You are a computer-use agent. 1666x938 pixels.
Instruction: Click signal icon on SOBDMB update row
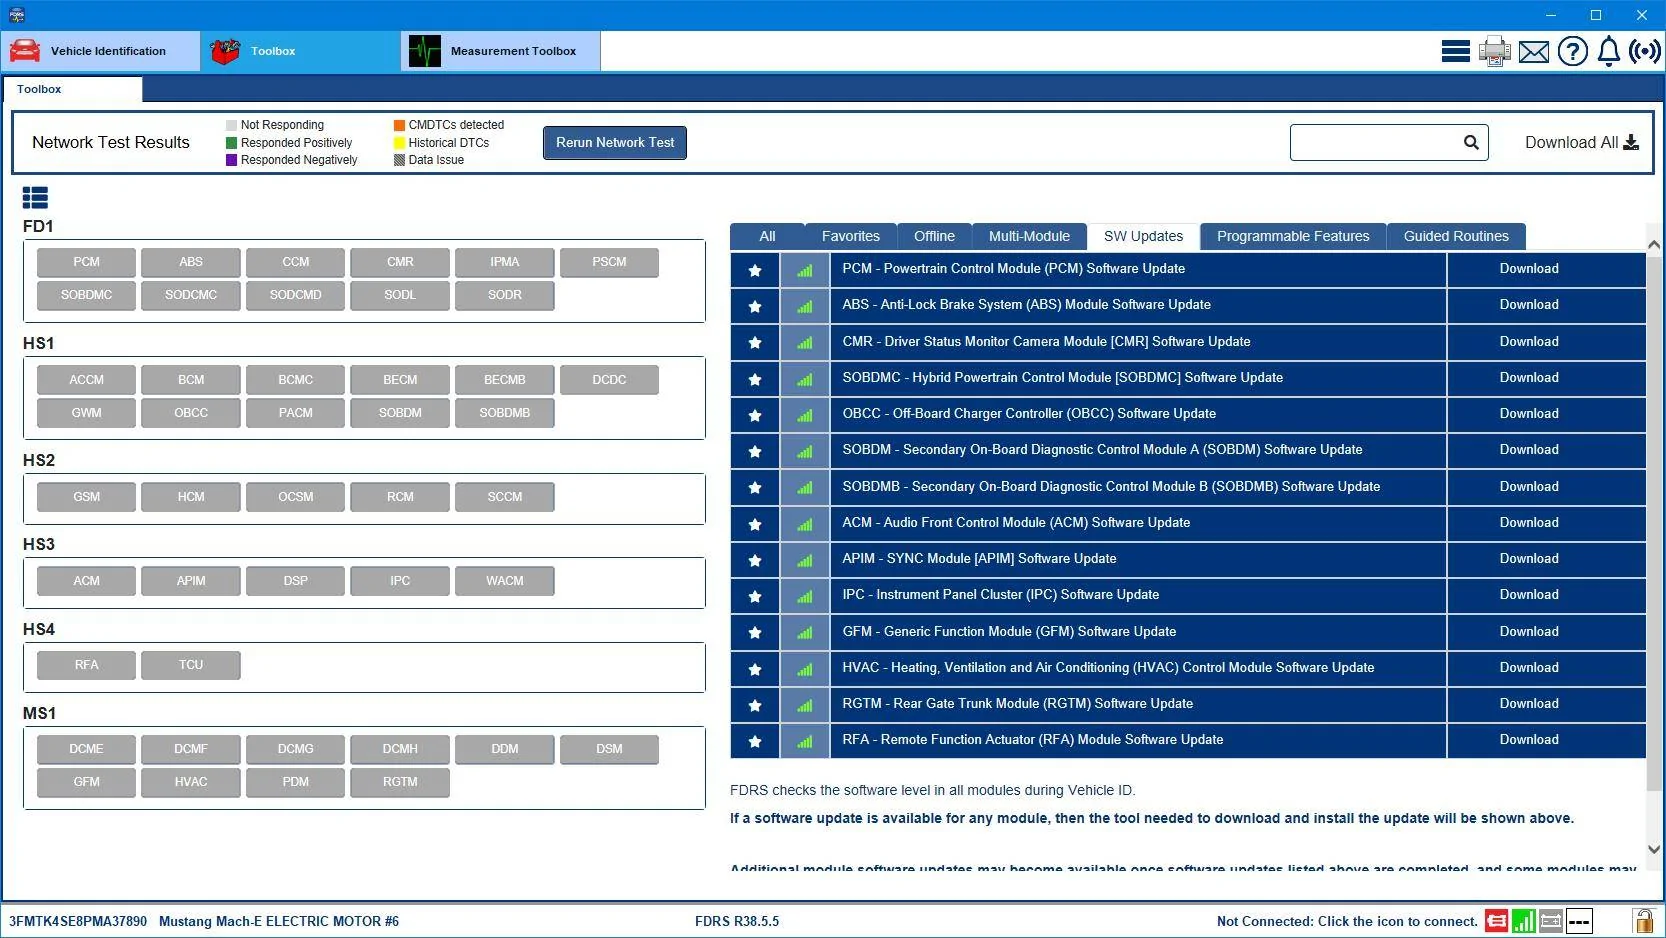click(805, 487)
